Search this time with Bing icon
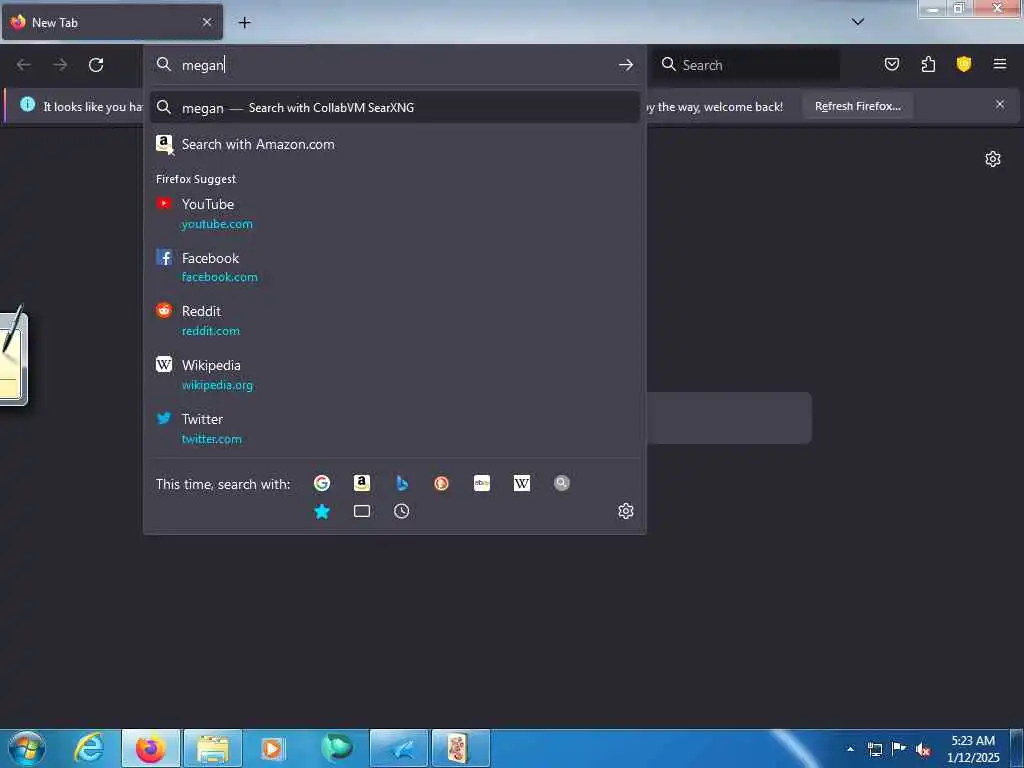 pyautogui.click(x=402, y=483)
